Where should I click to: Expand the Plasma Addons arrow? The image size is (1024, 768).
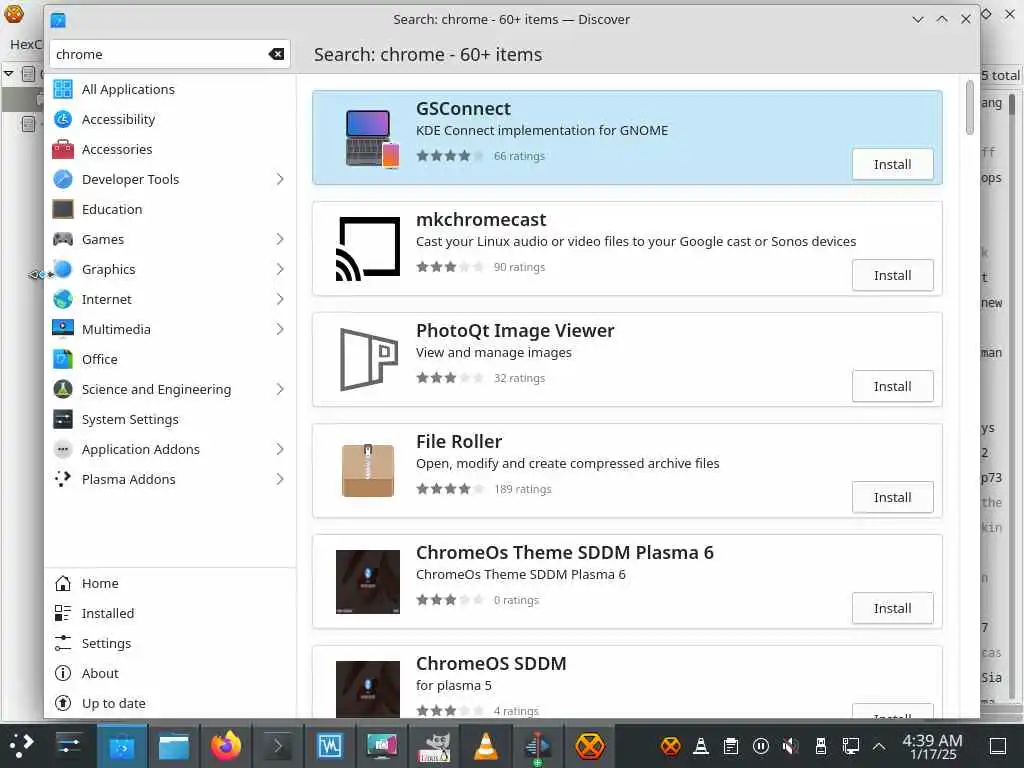point(280,480)
